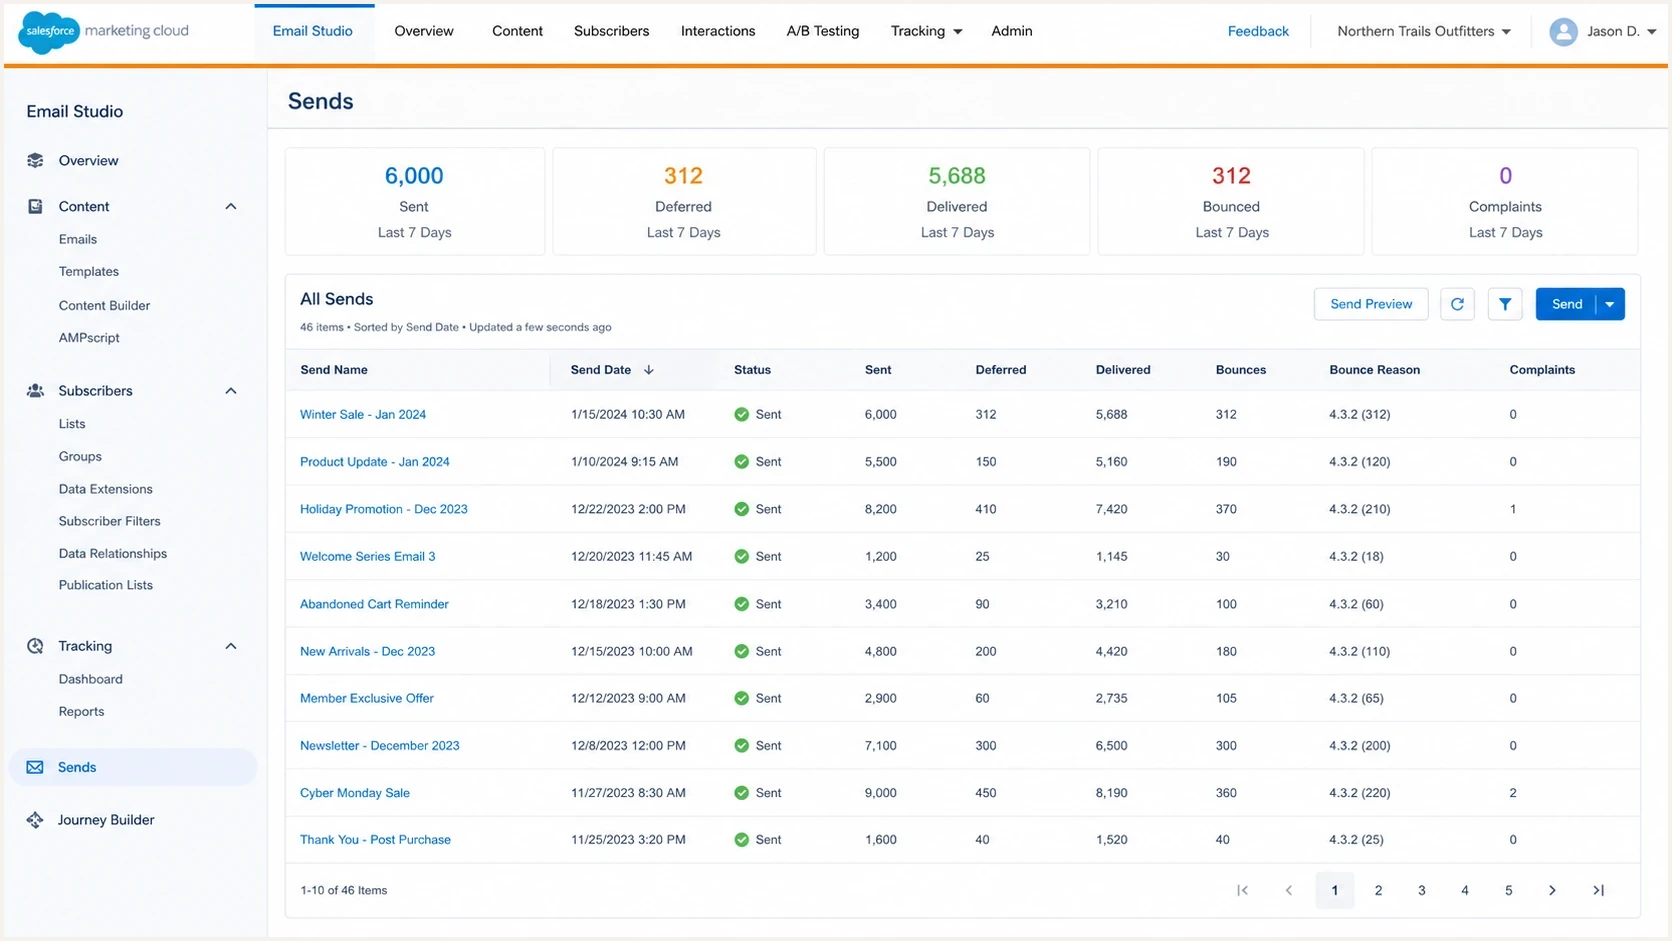Open Welcome Series Email 3 send
This screenshot has width=1672, height=941.
(368, 556)
